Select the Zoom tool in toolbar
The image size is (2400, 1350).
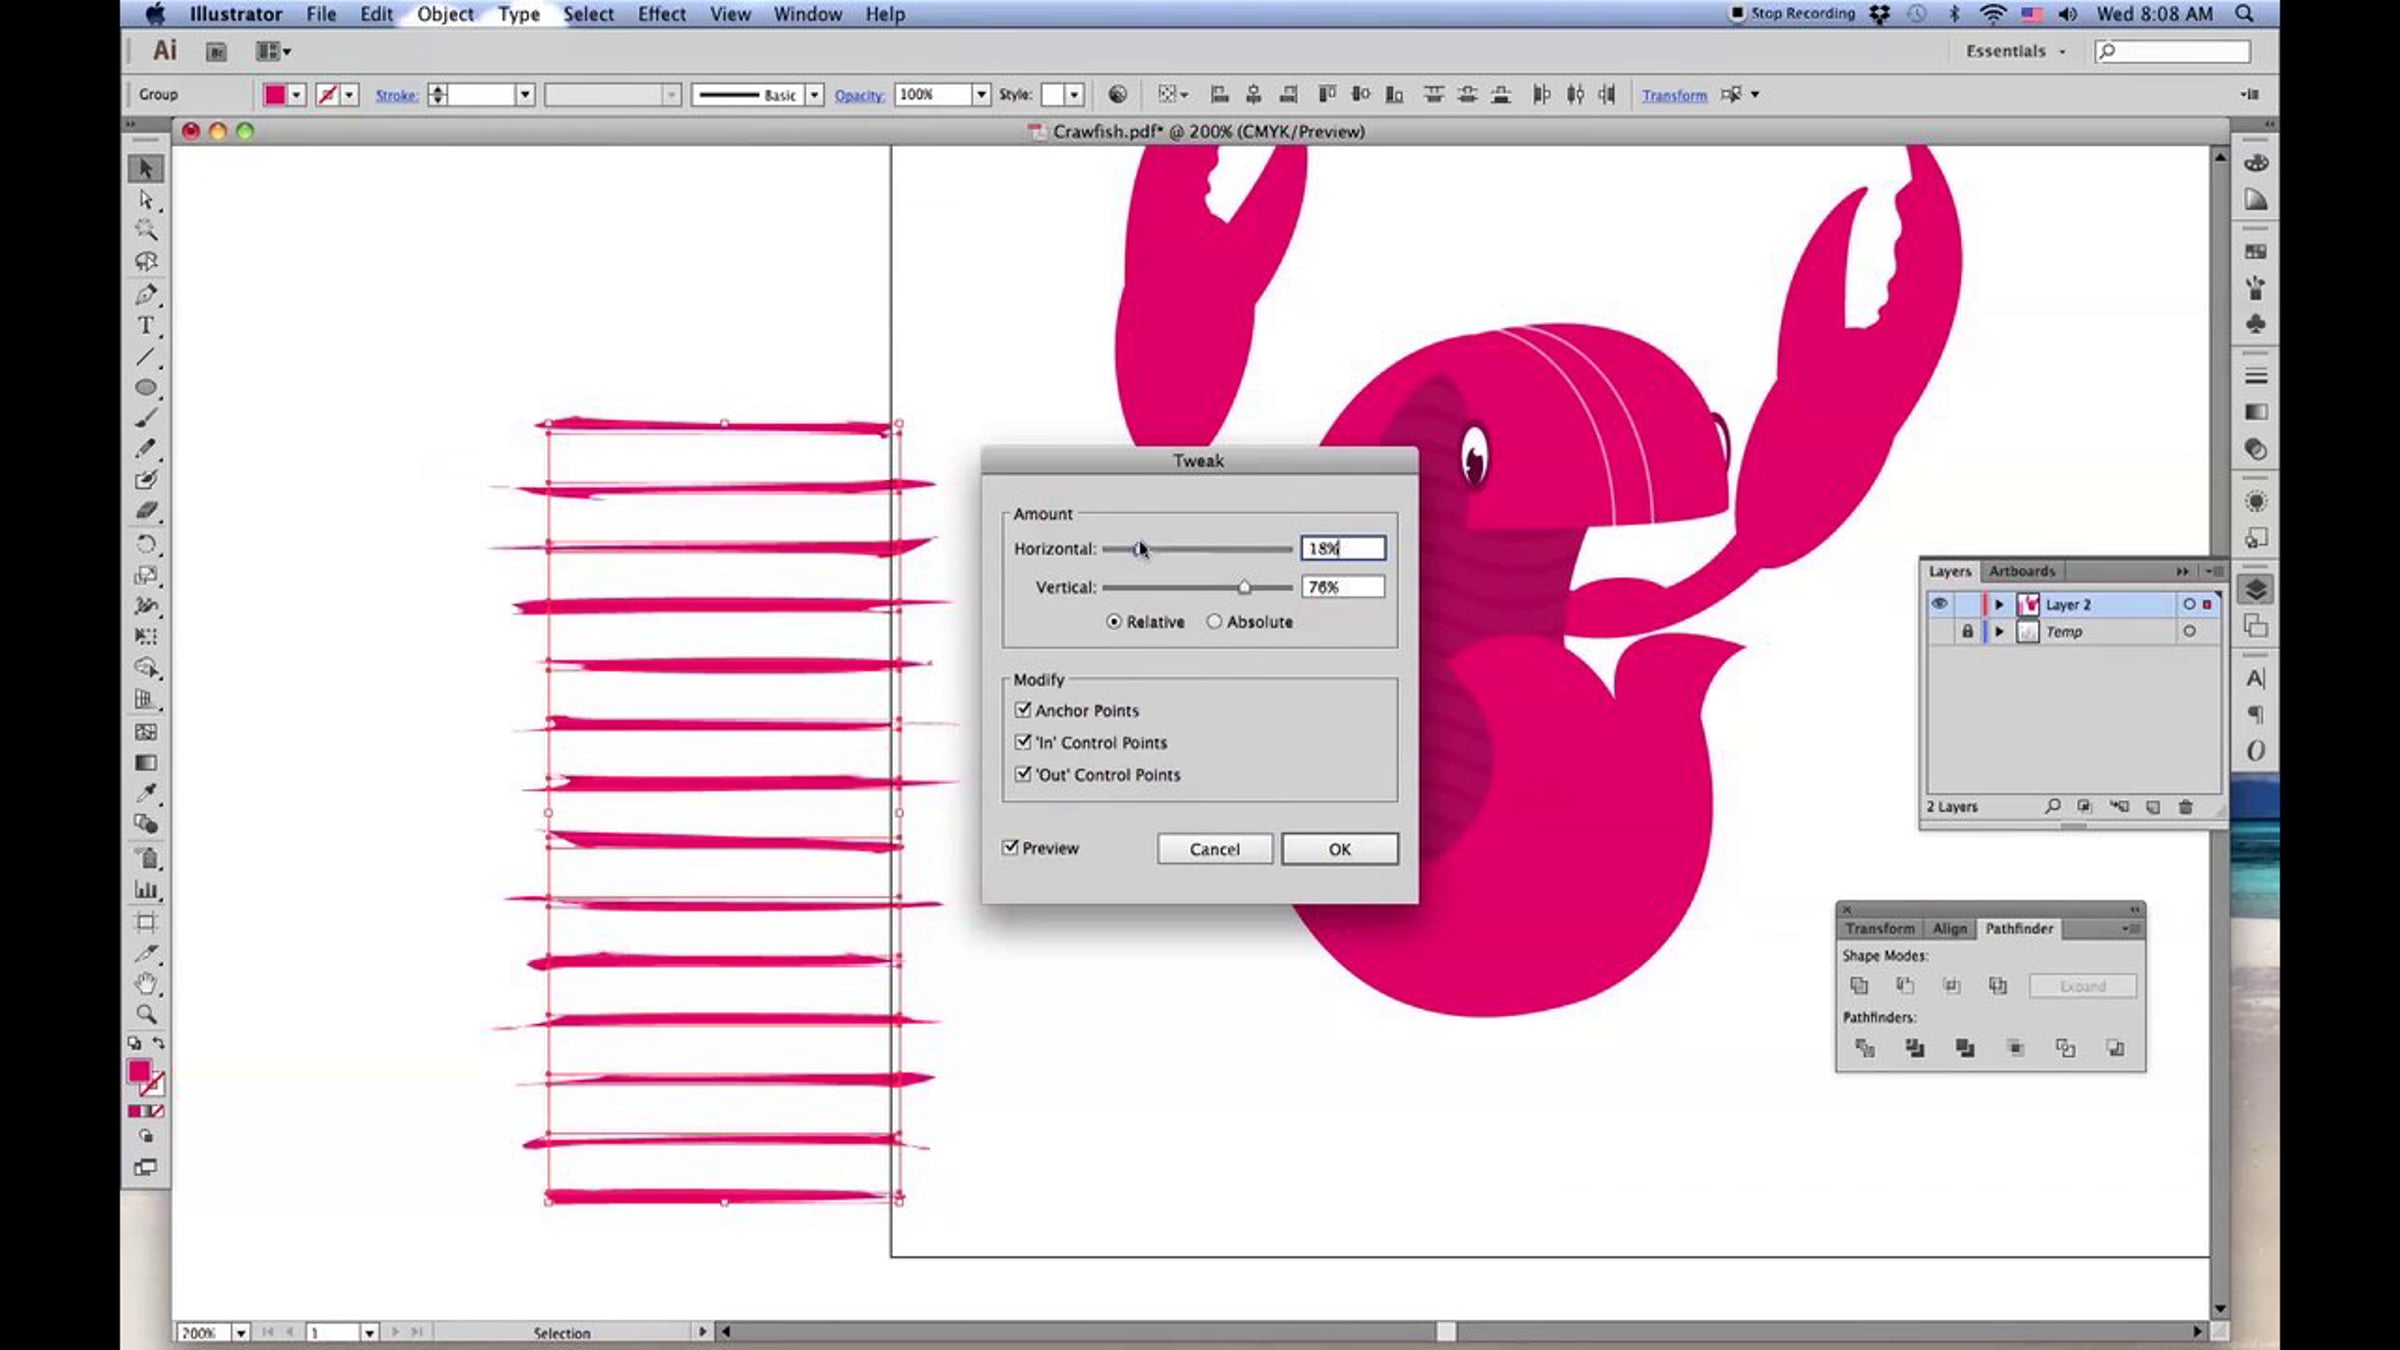tap(146, 1014)
